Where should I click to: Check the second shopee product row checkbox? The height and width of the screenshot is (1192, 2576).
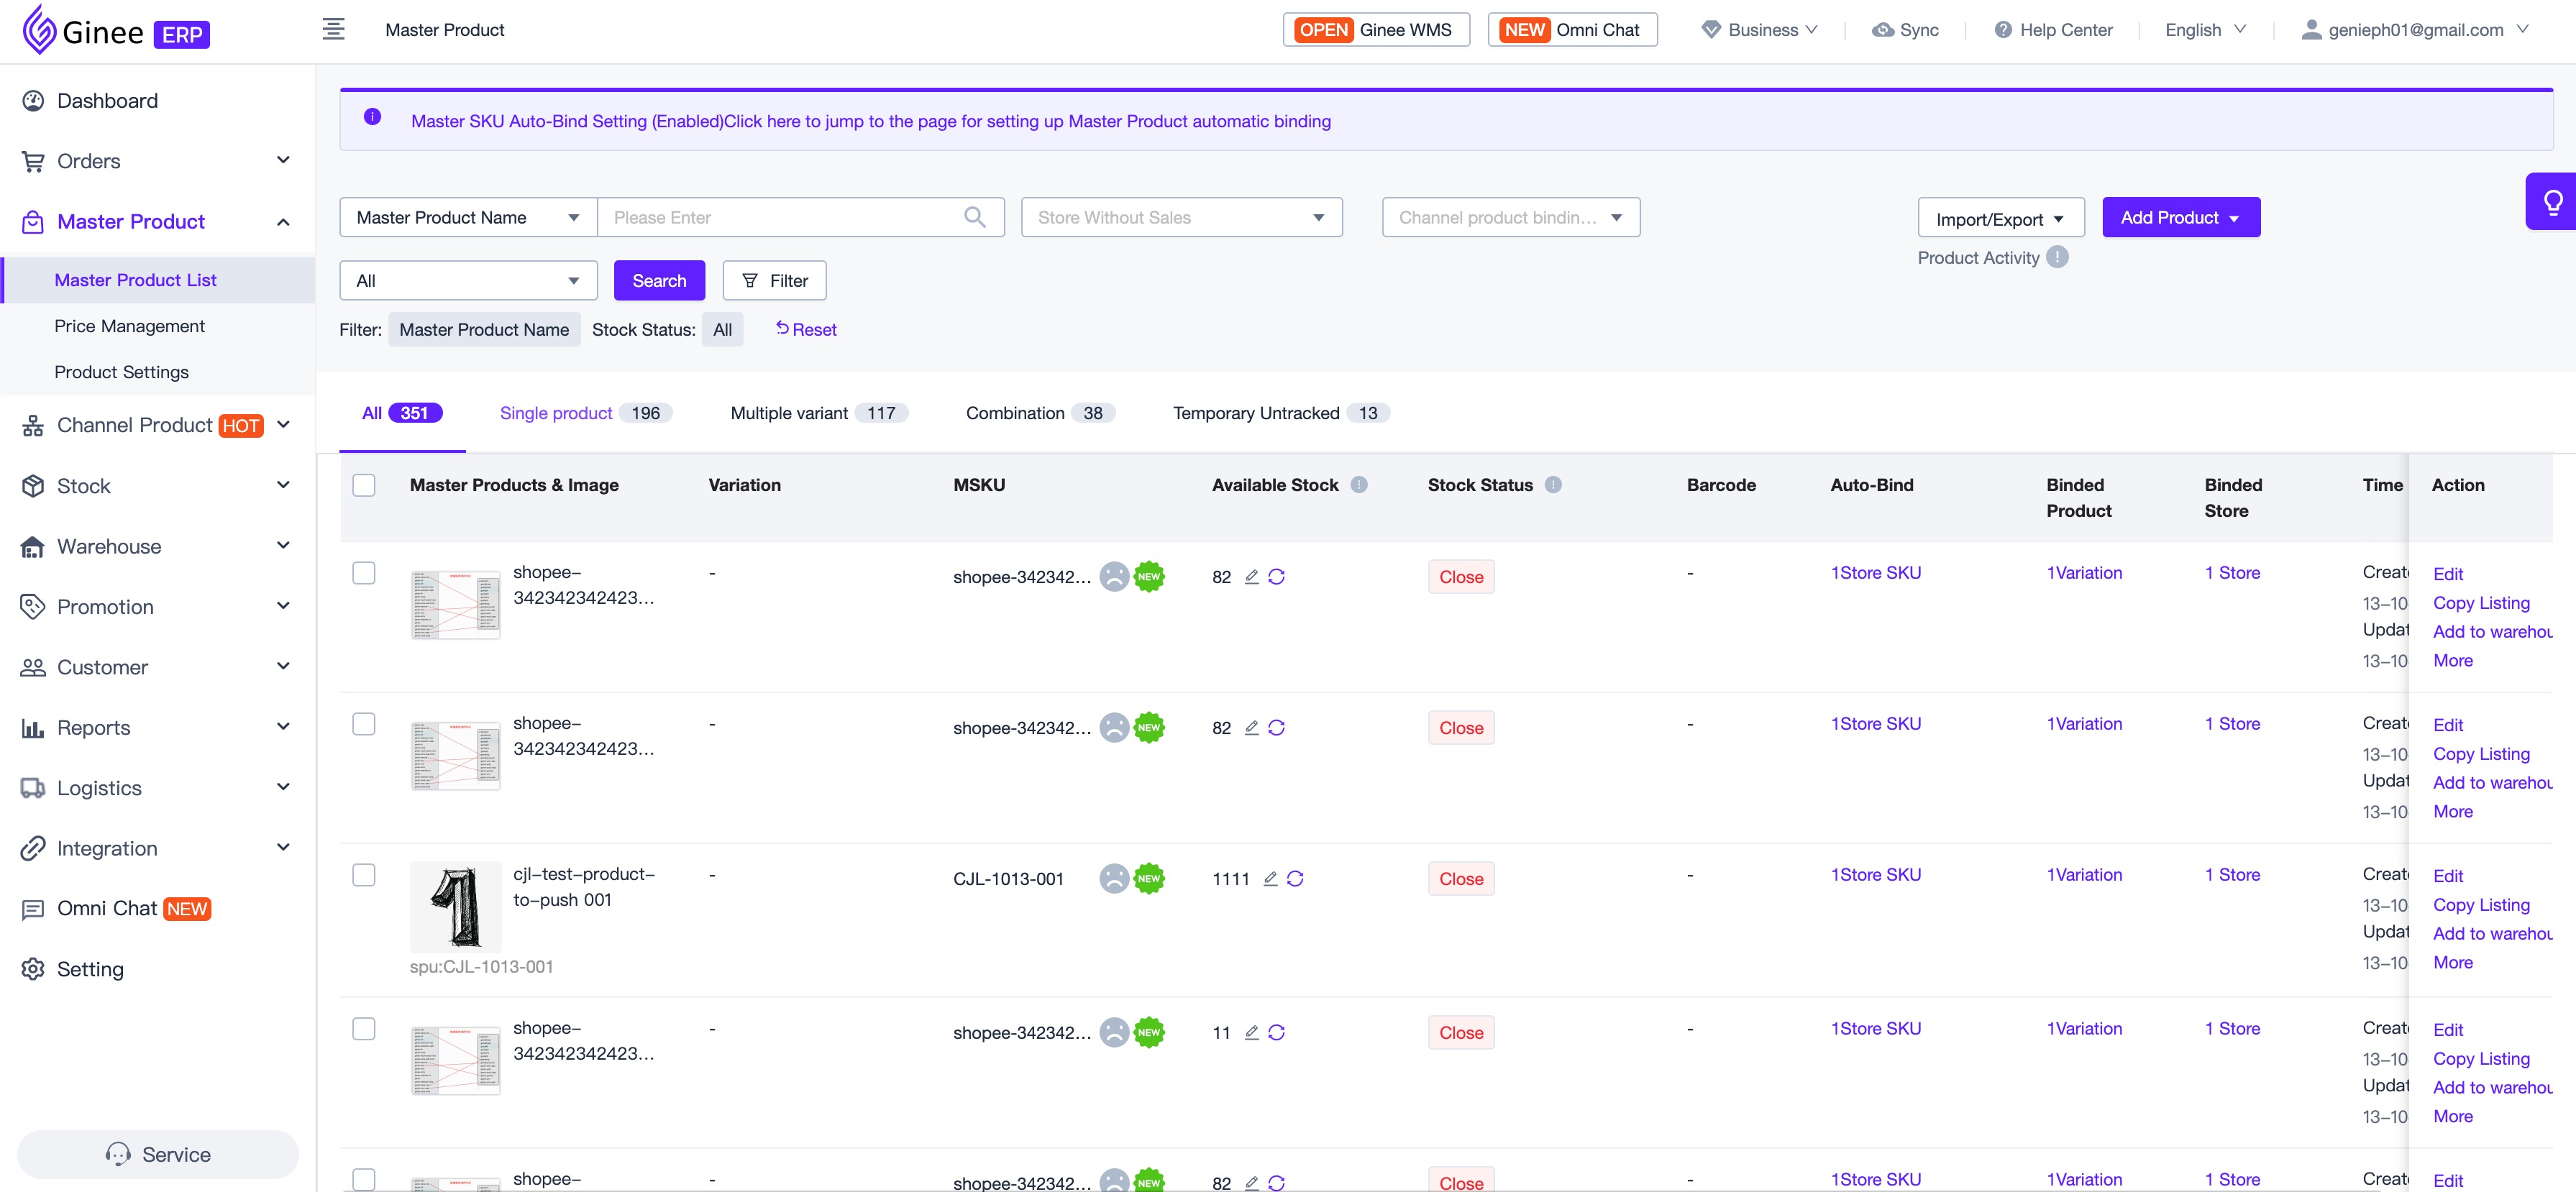pyautogui.click(x=364, y=724)
